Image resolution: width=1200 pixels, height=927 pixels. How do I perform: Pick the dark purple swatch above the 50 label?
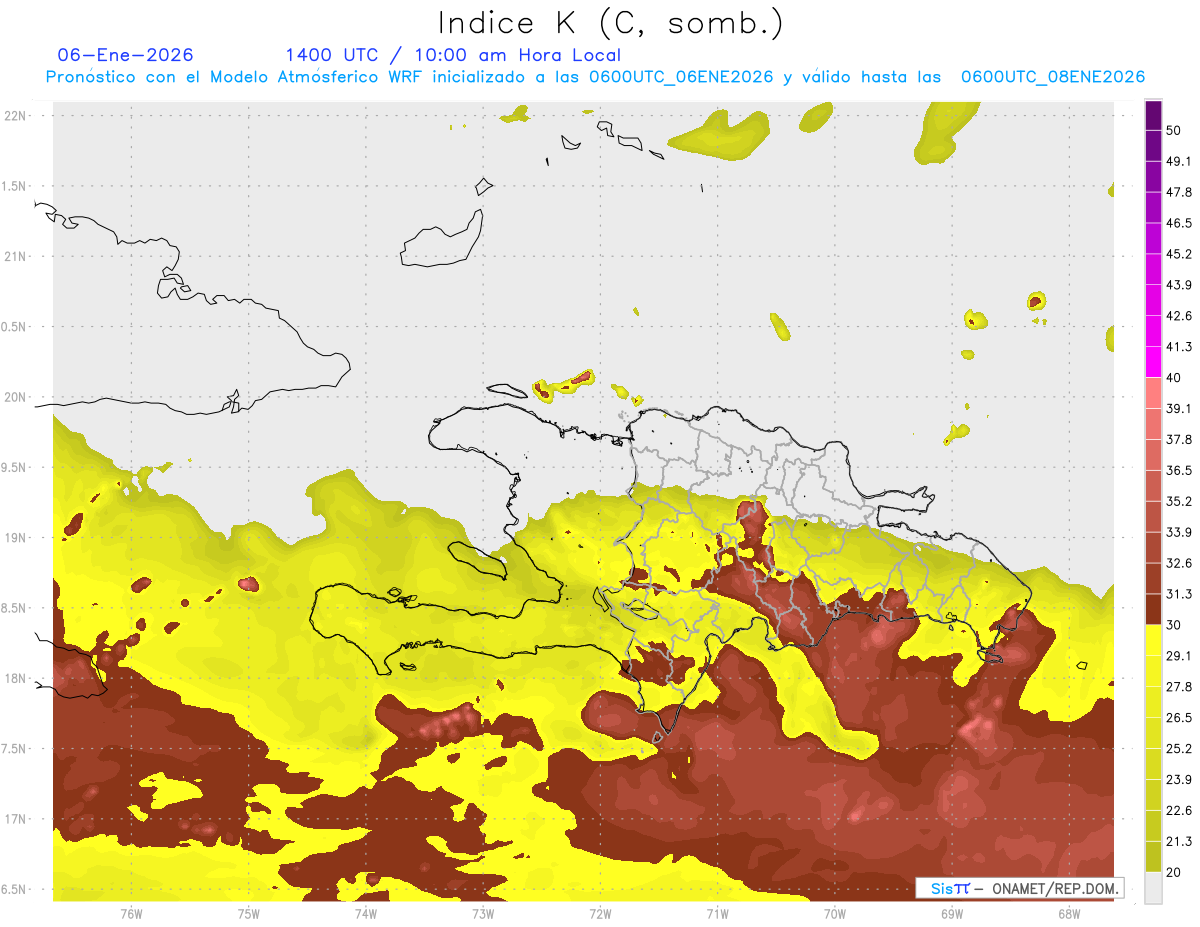[1153, 115]
